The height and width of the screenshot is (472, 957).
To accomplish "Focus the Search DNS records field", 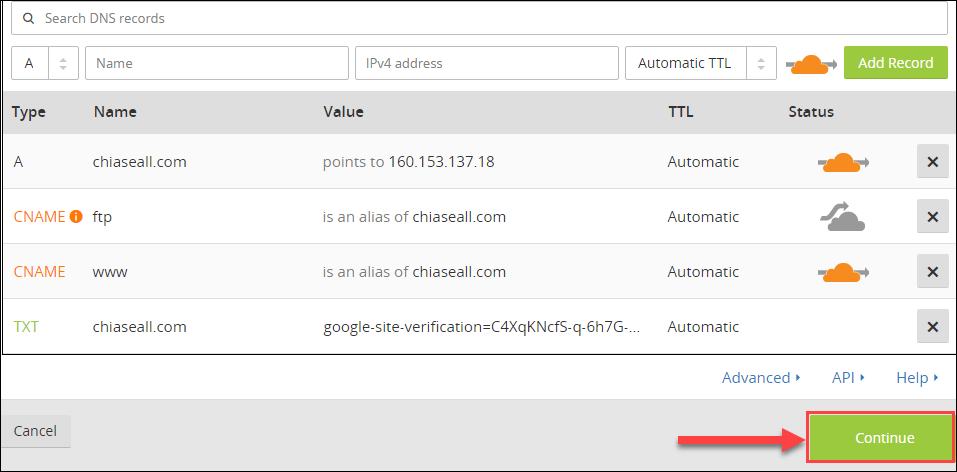I will pos(478,18).
